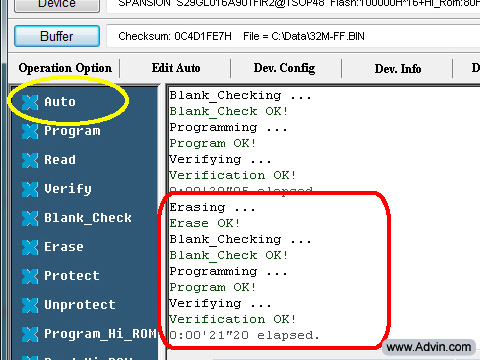Open the Buffer button
This screenshot has width=480, height=360.
(x=57, y=36)
